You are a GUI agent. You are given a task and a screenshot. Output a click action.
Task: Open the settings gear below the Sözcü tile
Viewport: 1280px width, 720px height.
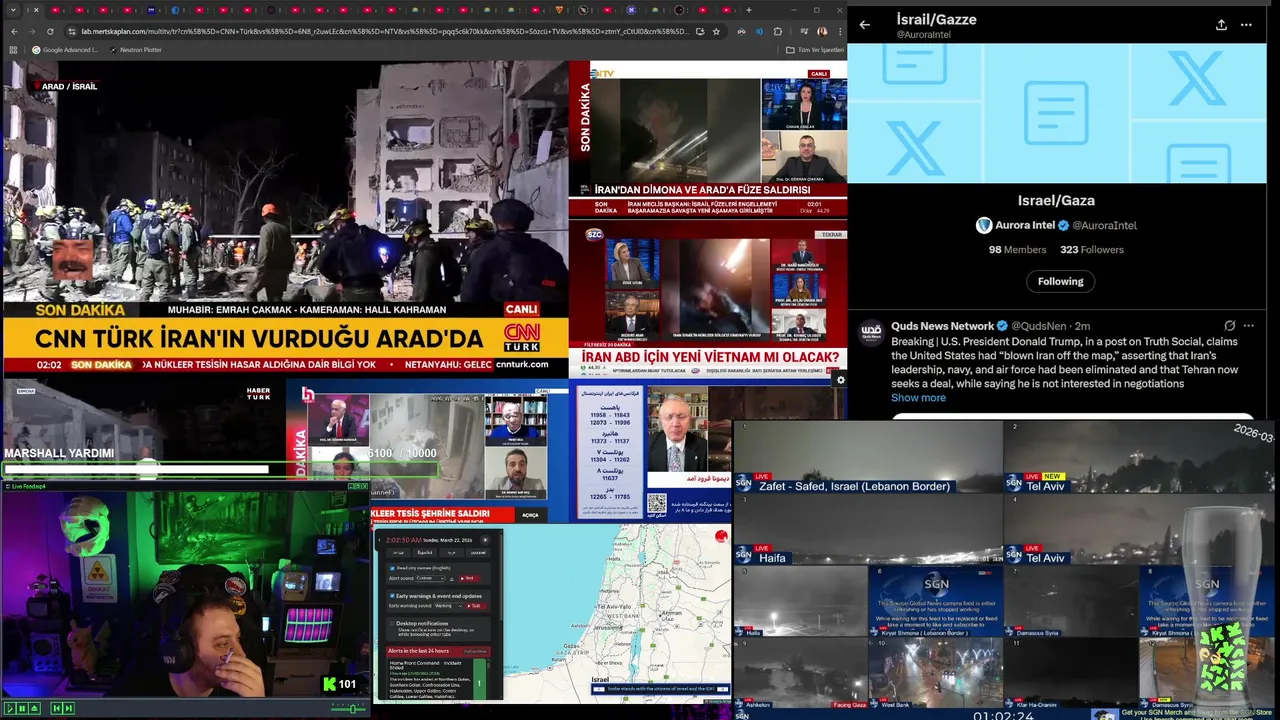(x=840, y=380)
